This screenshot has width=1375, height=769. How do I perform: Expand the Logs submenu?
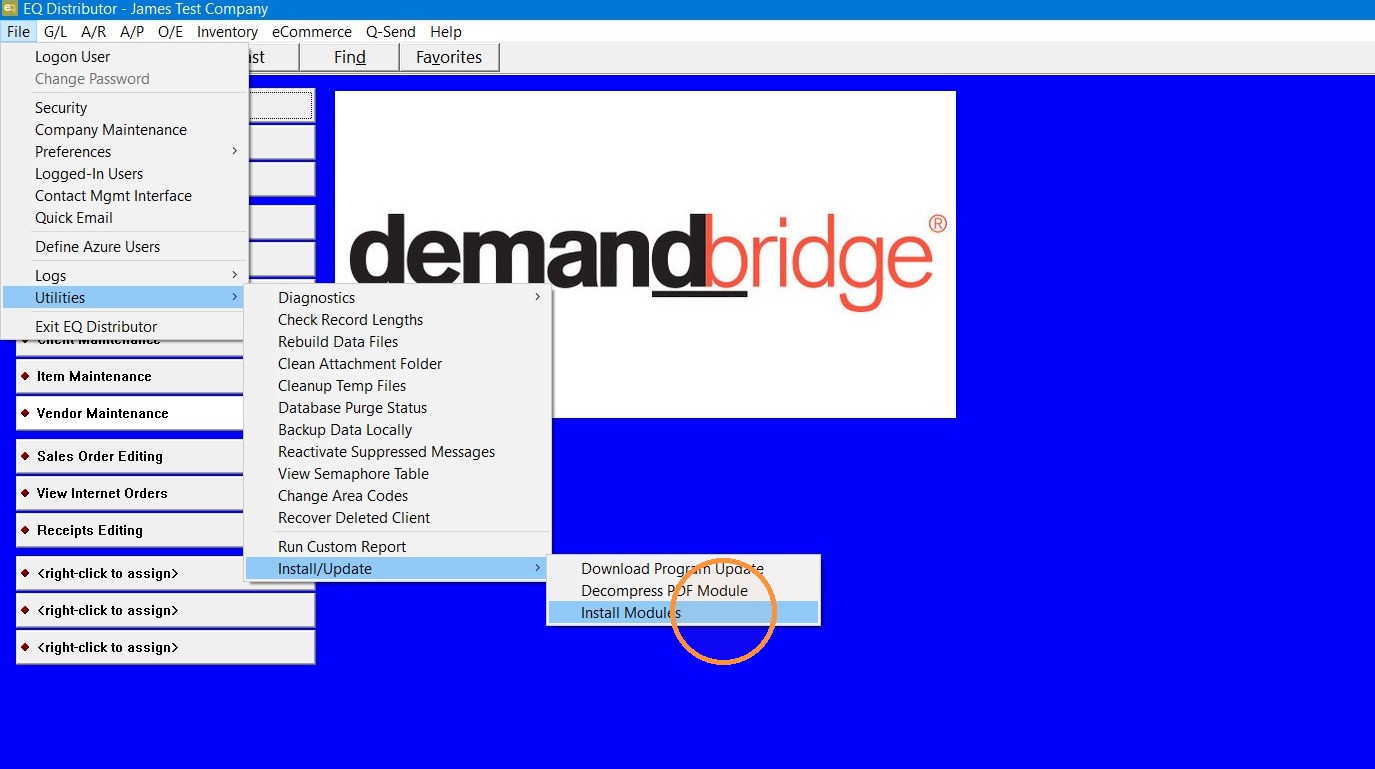(124, 276)
